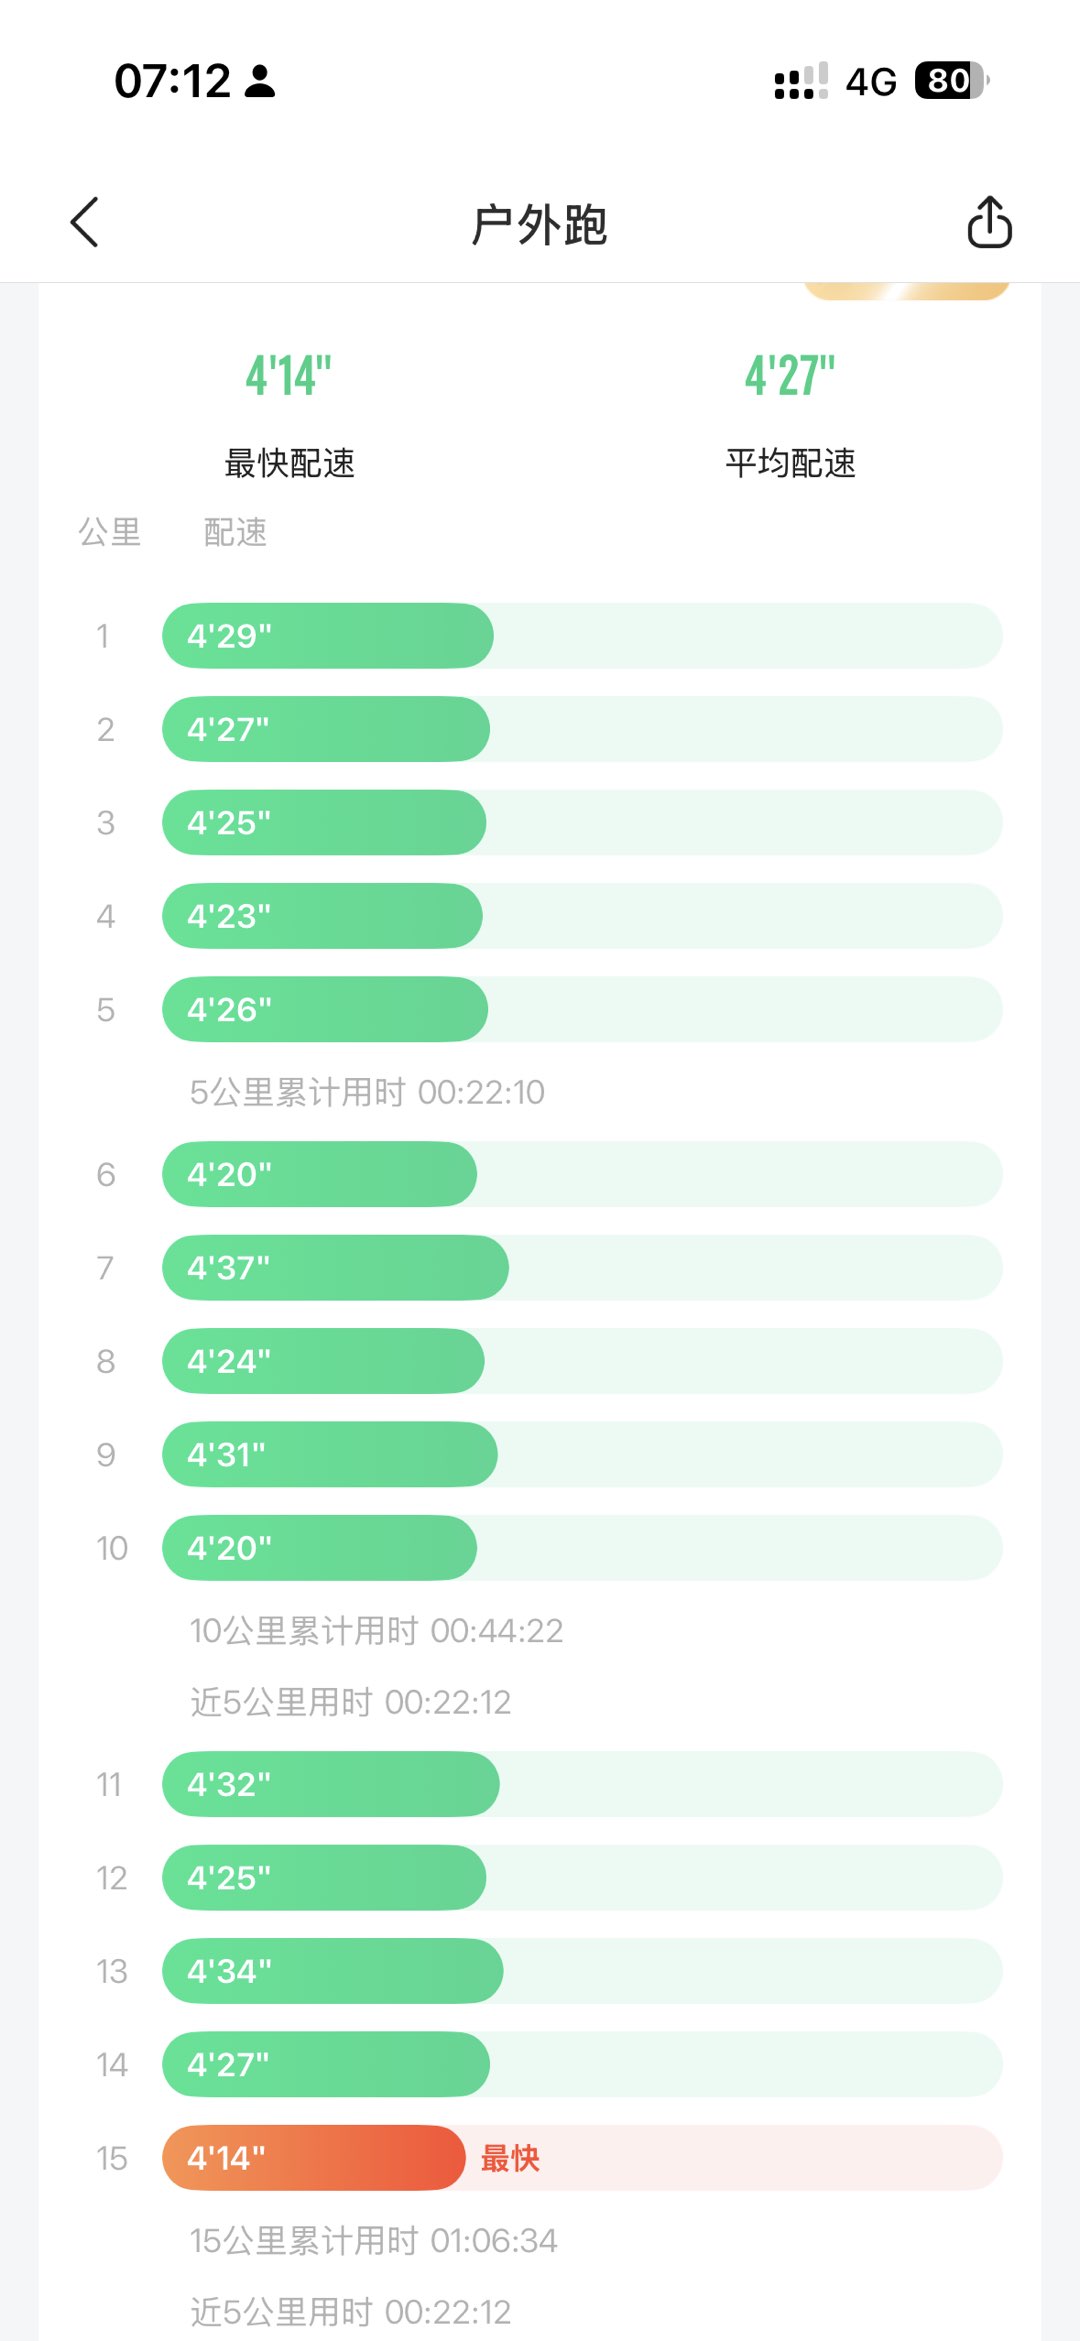Tap the battery level indicator
Screen dimensions: 1080x2341
tap(950, 81)
